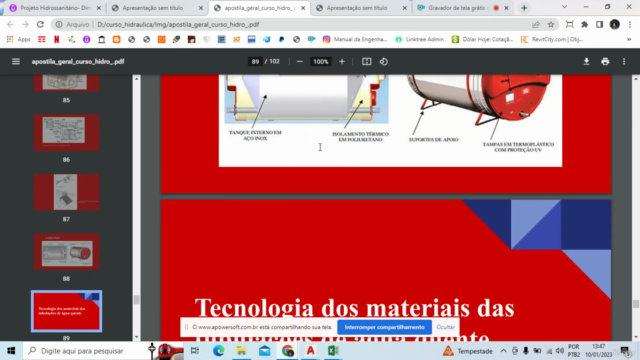
Task: Click Interromper compartilhamento button
Action: [x=384, y=327]
